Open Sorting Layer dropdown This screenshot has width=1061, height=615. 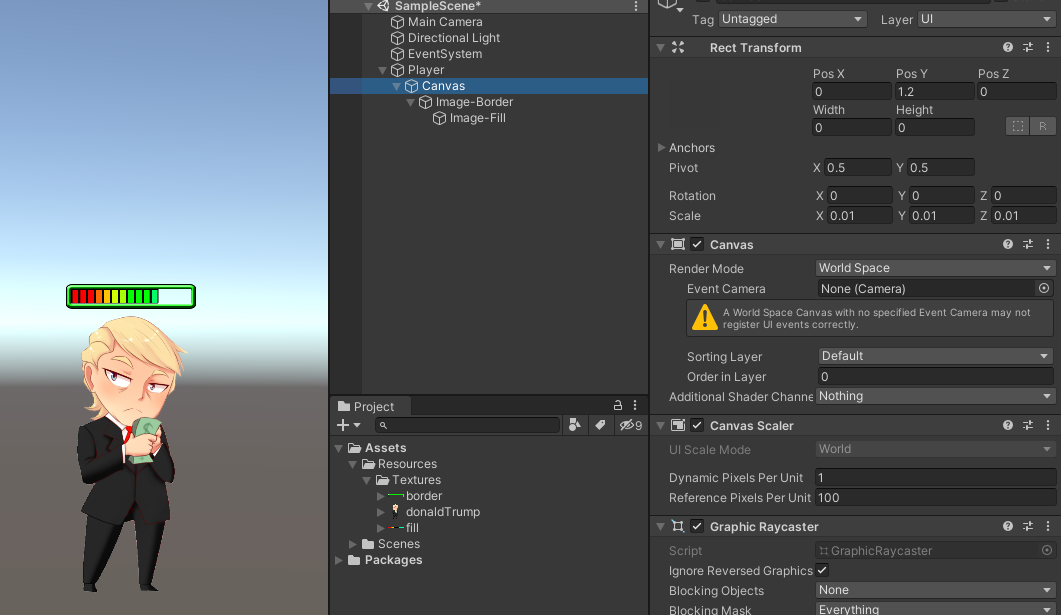[x=934, y=356]
